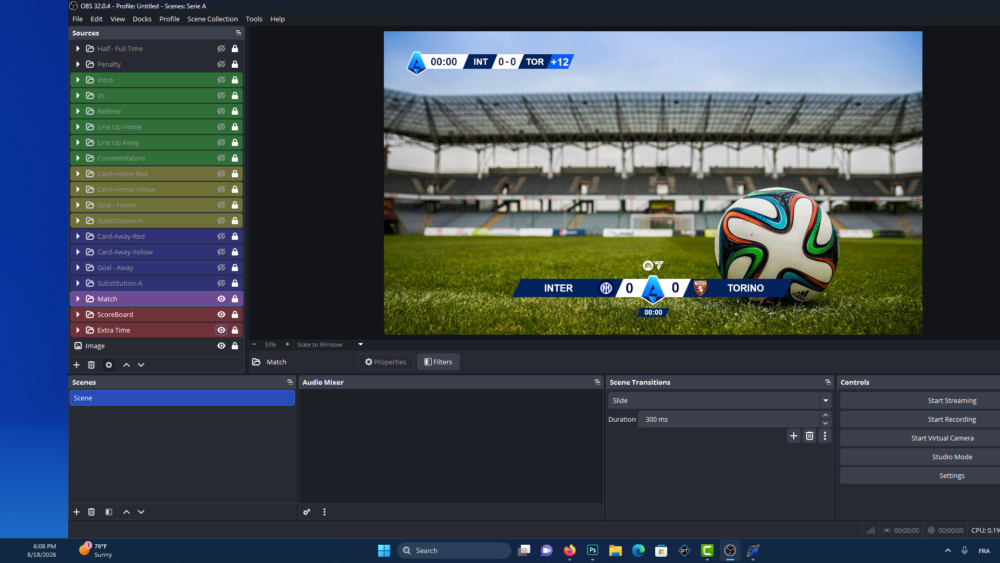
Task: Zoom in the preview with the plus icon
Action: 287,344
